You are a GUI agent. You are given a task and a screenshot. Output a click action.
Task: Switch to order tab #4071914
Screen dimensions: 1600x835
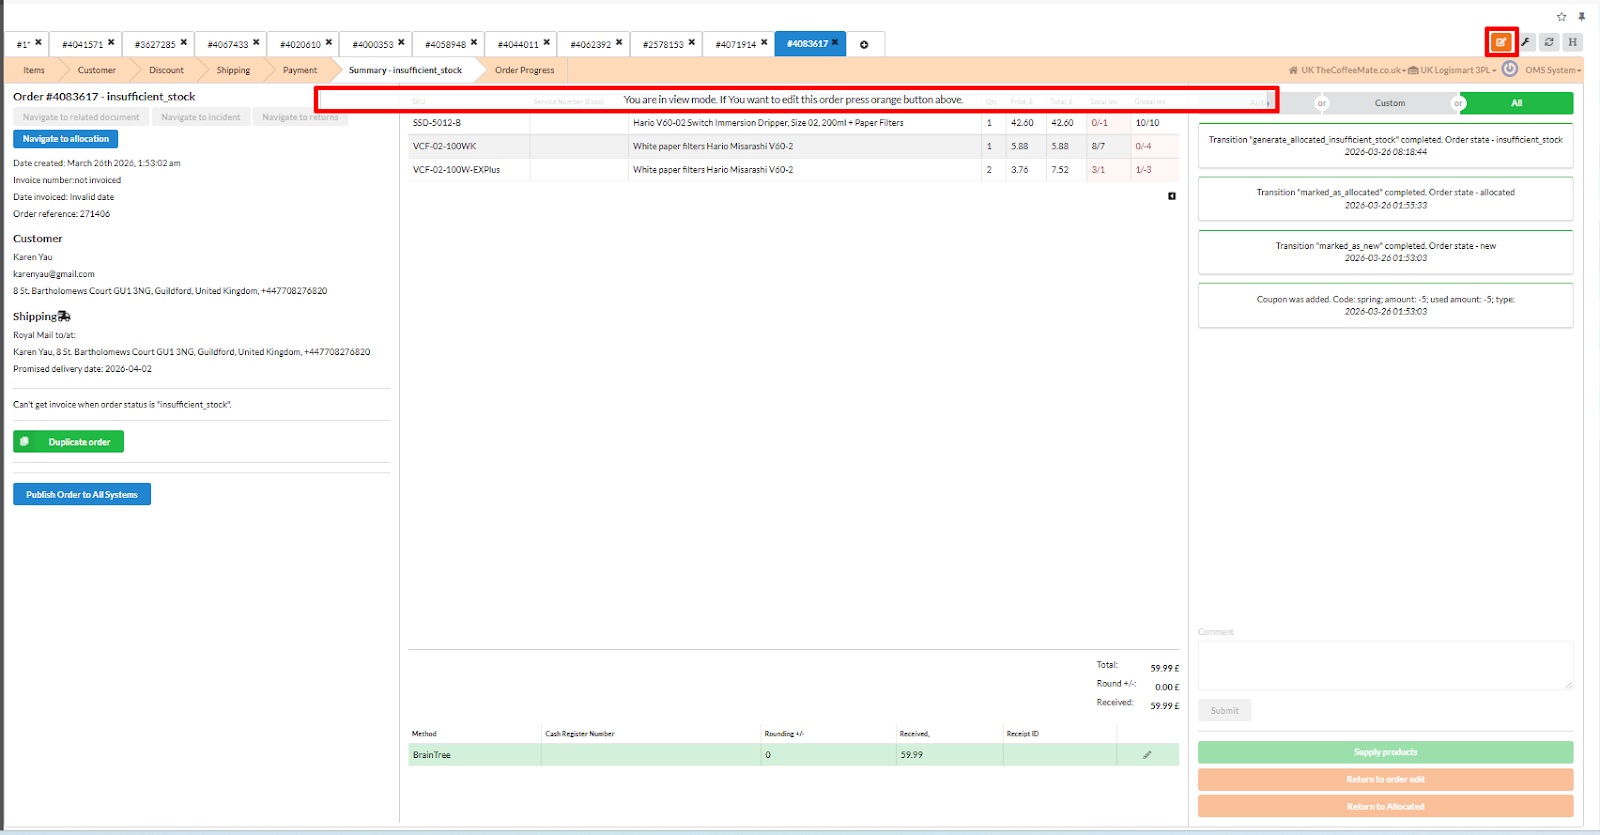(736, 44)
